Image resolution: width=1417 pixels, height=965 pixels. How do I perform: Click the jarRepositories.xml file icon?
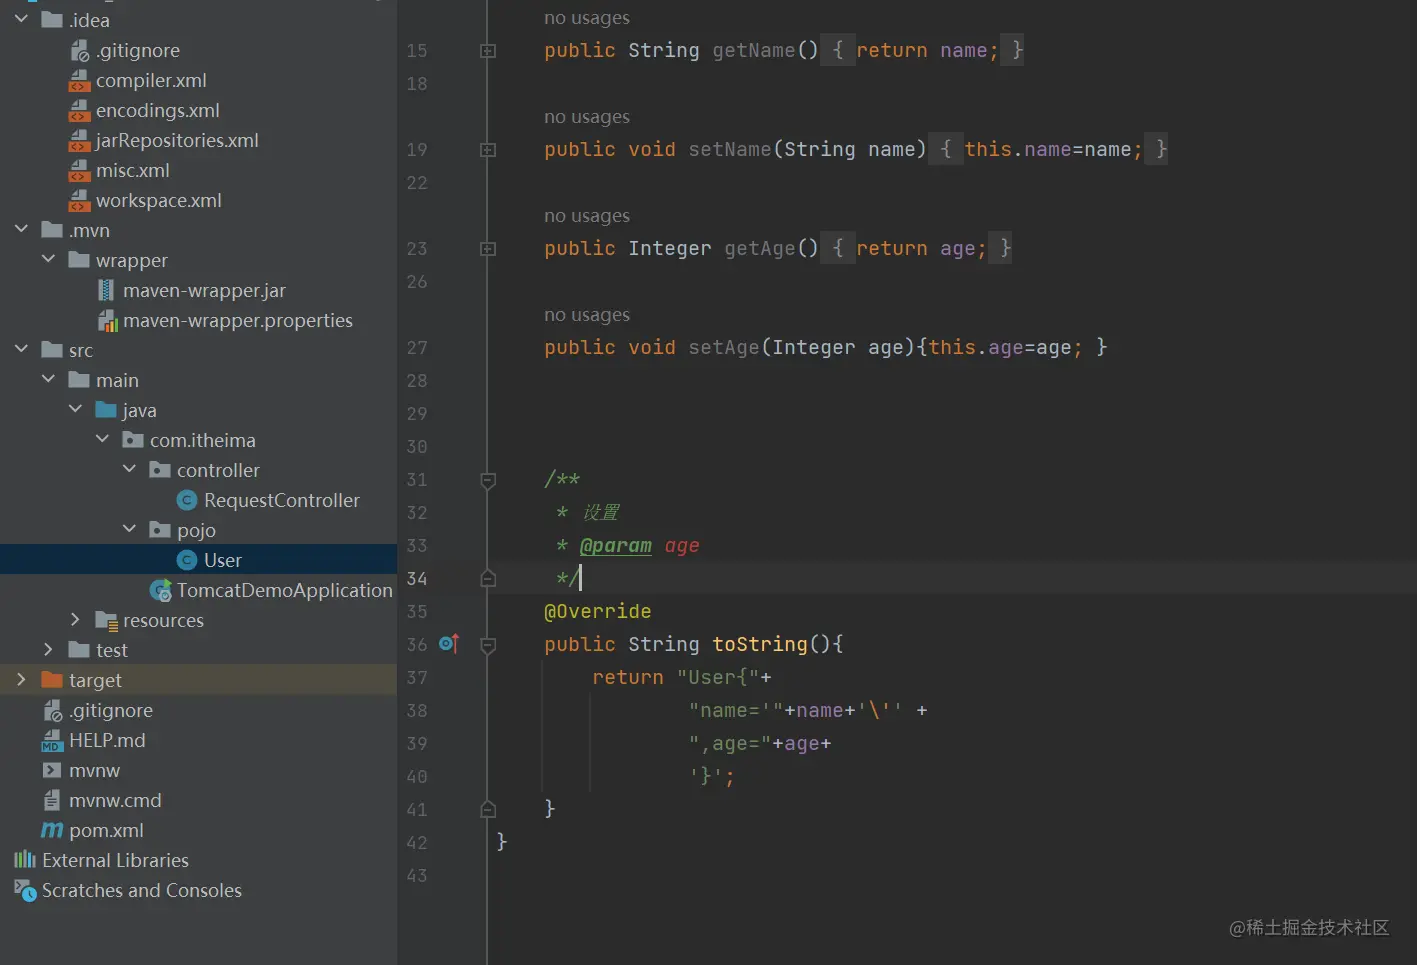pos(79,140)
